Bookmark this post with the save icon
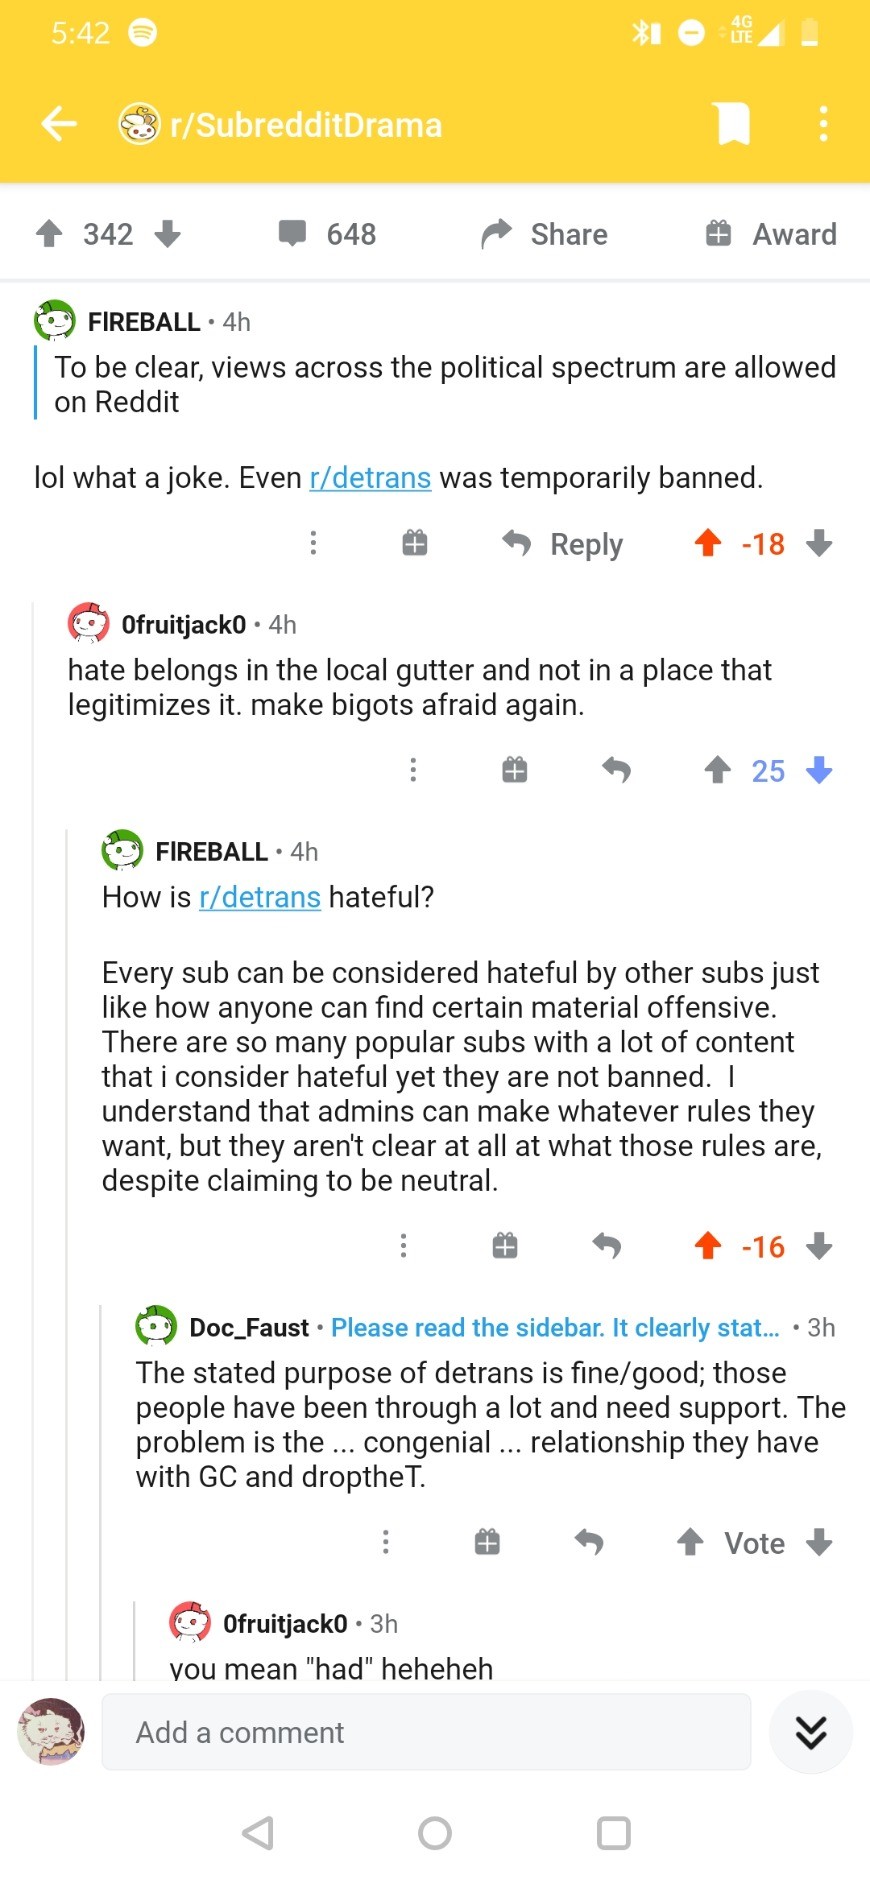Screen dimensions: 870x1884 [x=733, y=124]
